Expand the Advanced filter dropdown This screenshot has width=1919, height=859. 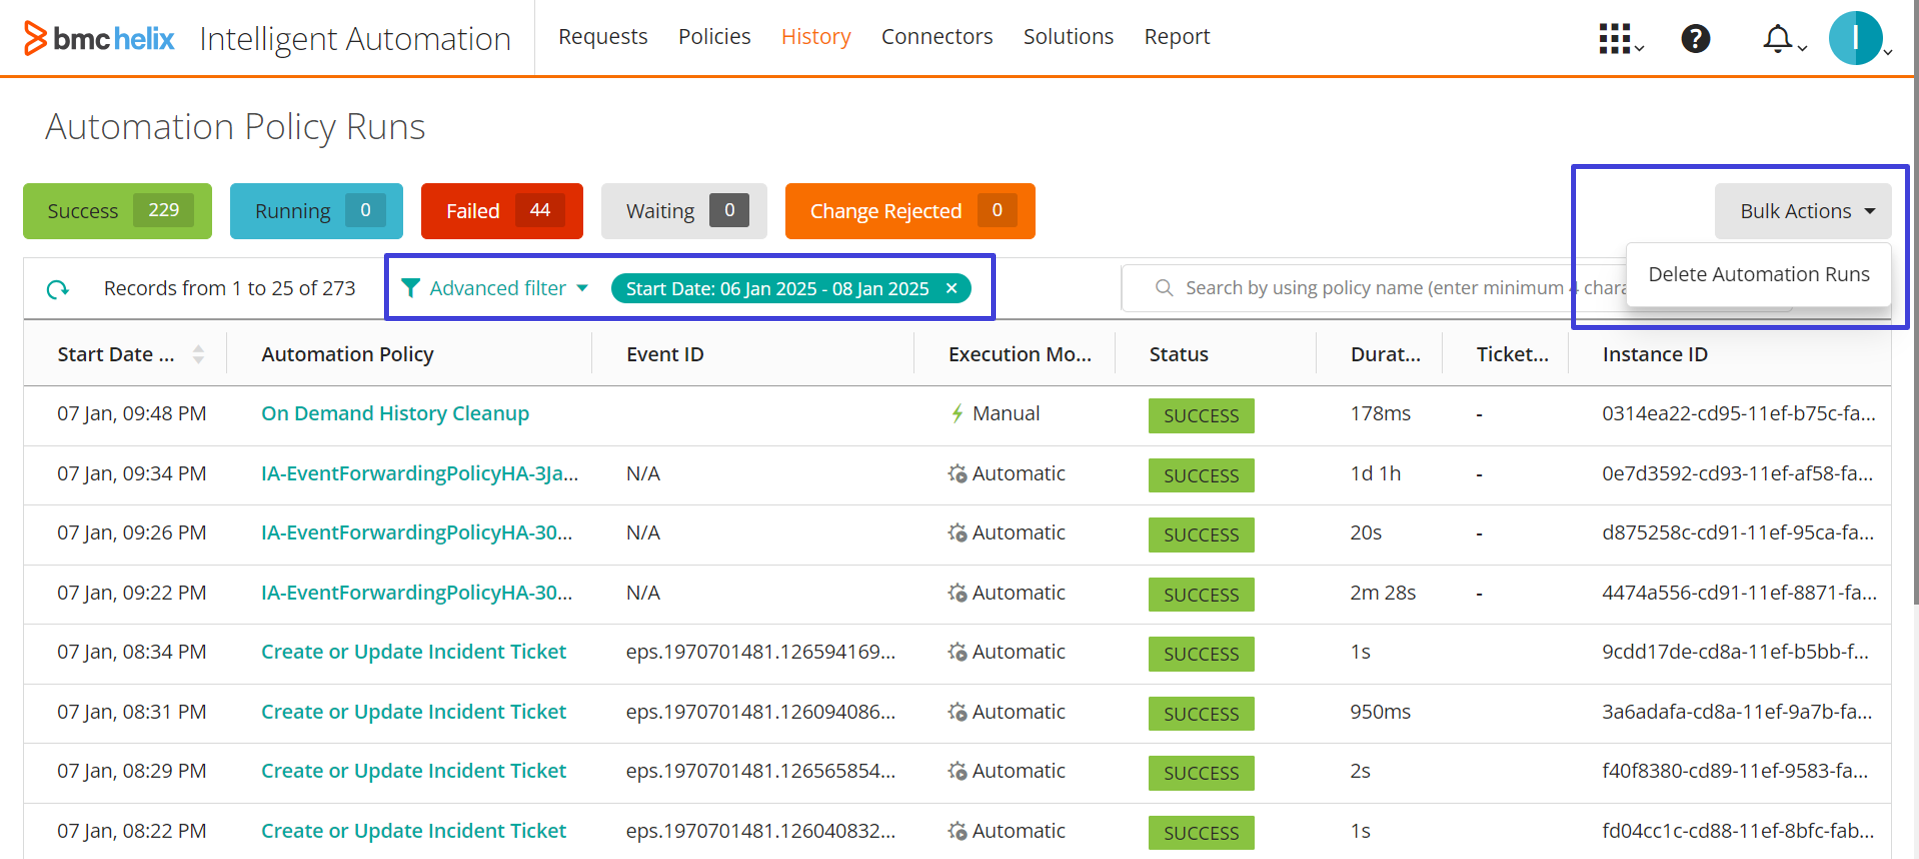(x=582, y=288)
